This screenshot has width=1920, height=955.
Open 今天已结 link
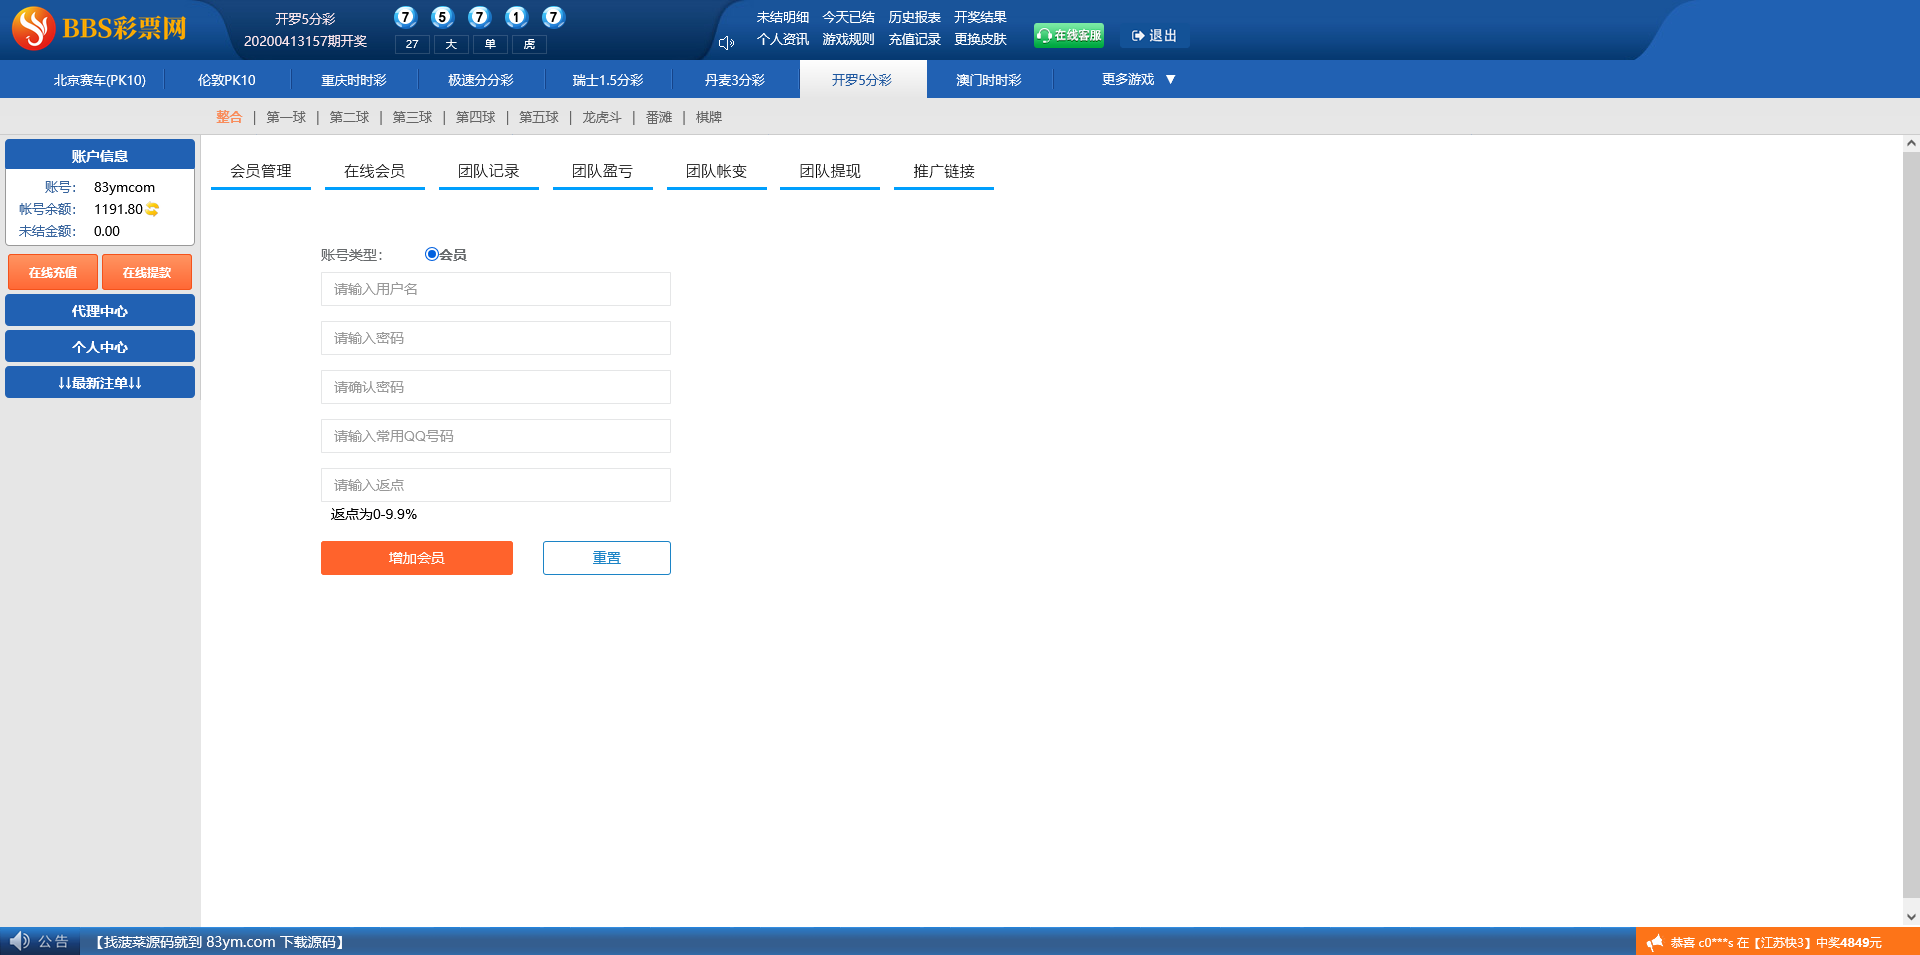click(x=849, y=17)
